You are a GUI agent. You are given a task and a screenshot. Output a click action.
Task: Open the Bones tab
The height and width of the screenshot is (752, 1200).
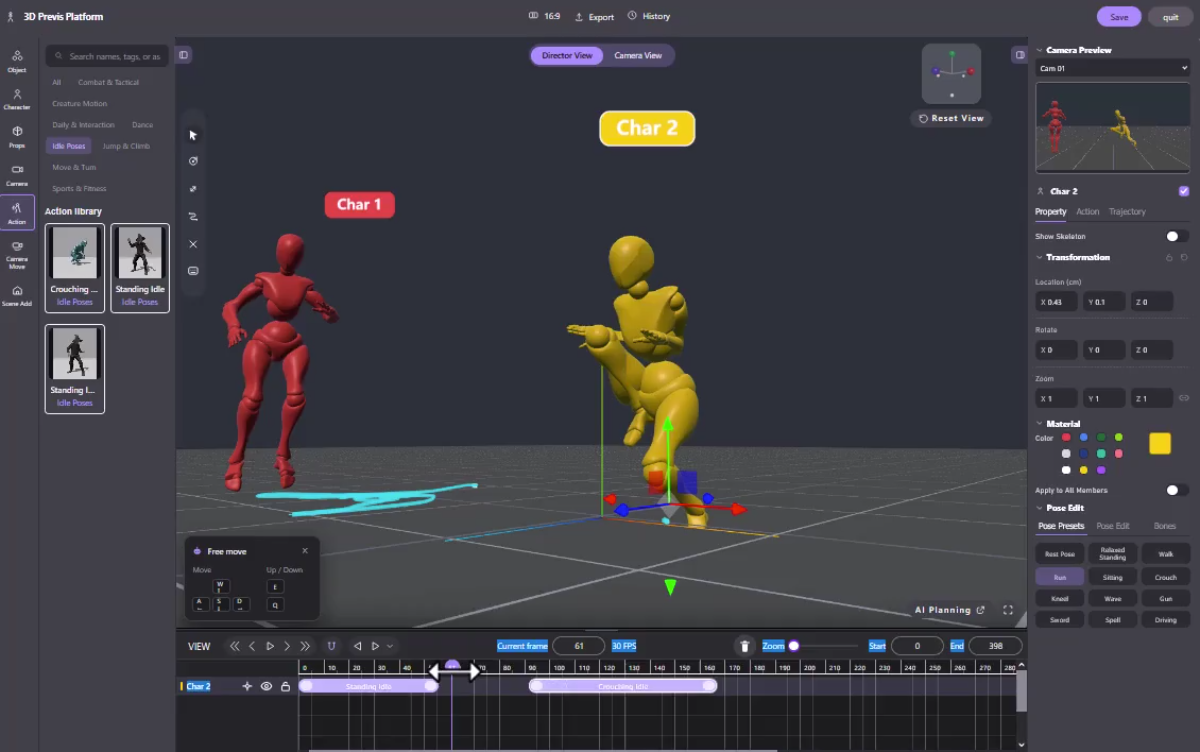coord(1164,526)
